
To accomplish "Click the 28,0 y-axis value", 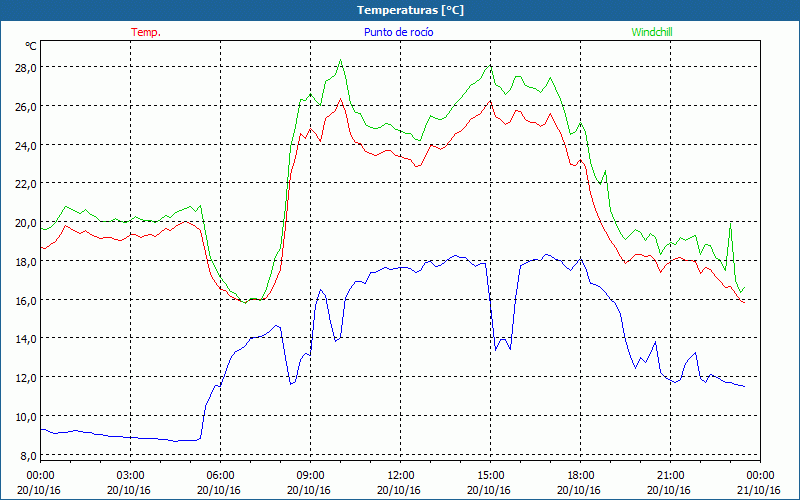I will pos(26,68).
